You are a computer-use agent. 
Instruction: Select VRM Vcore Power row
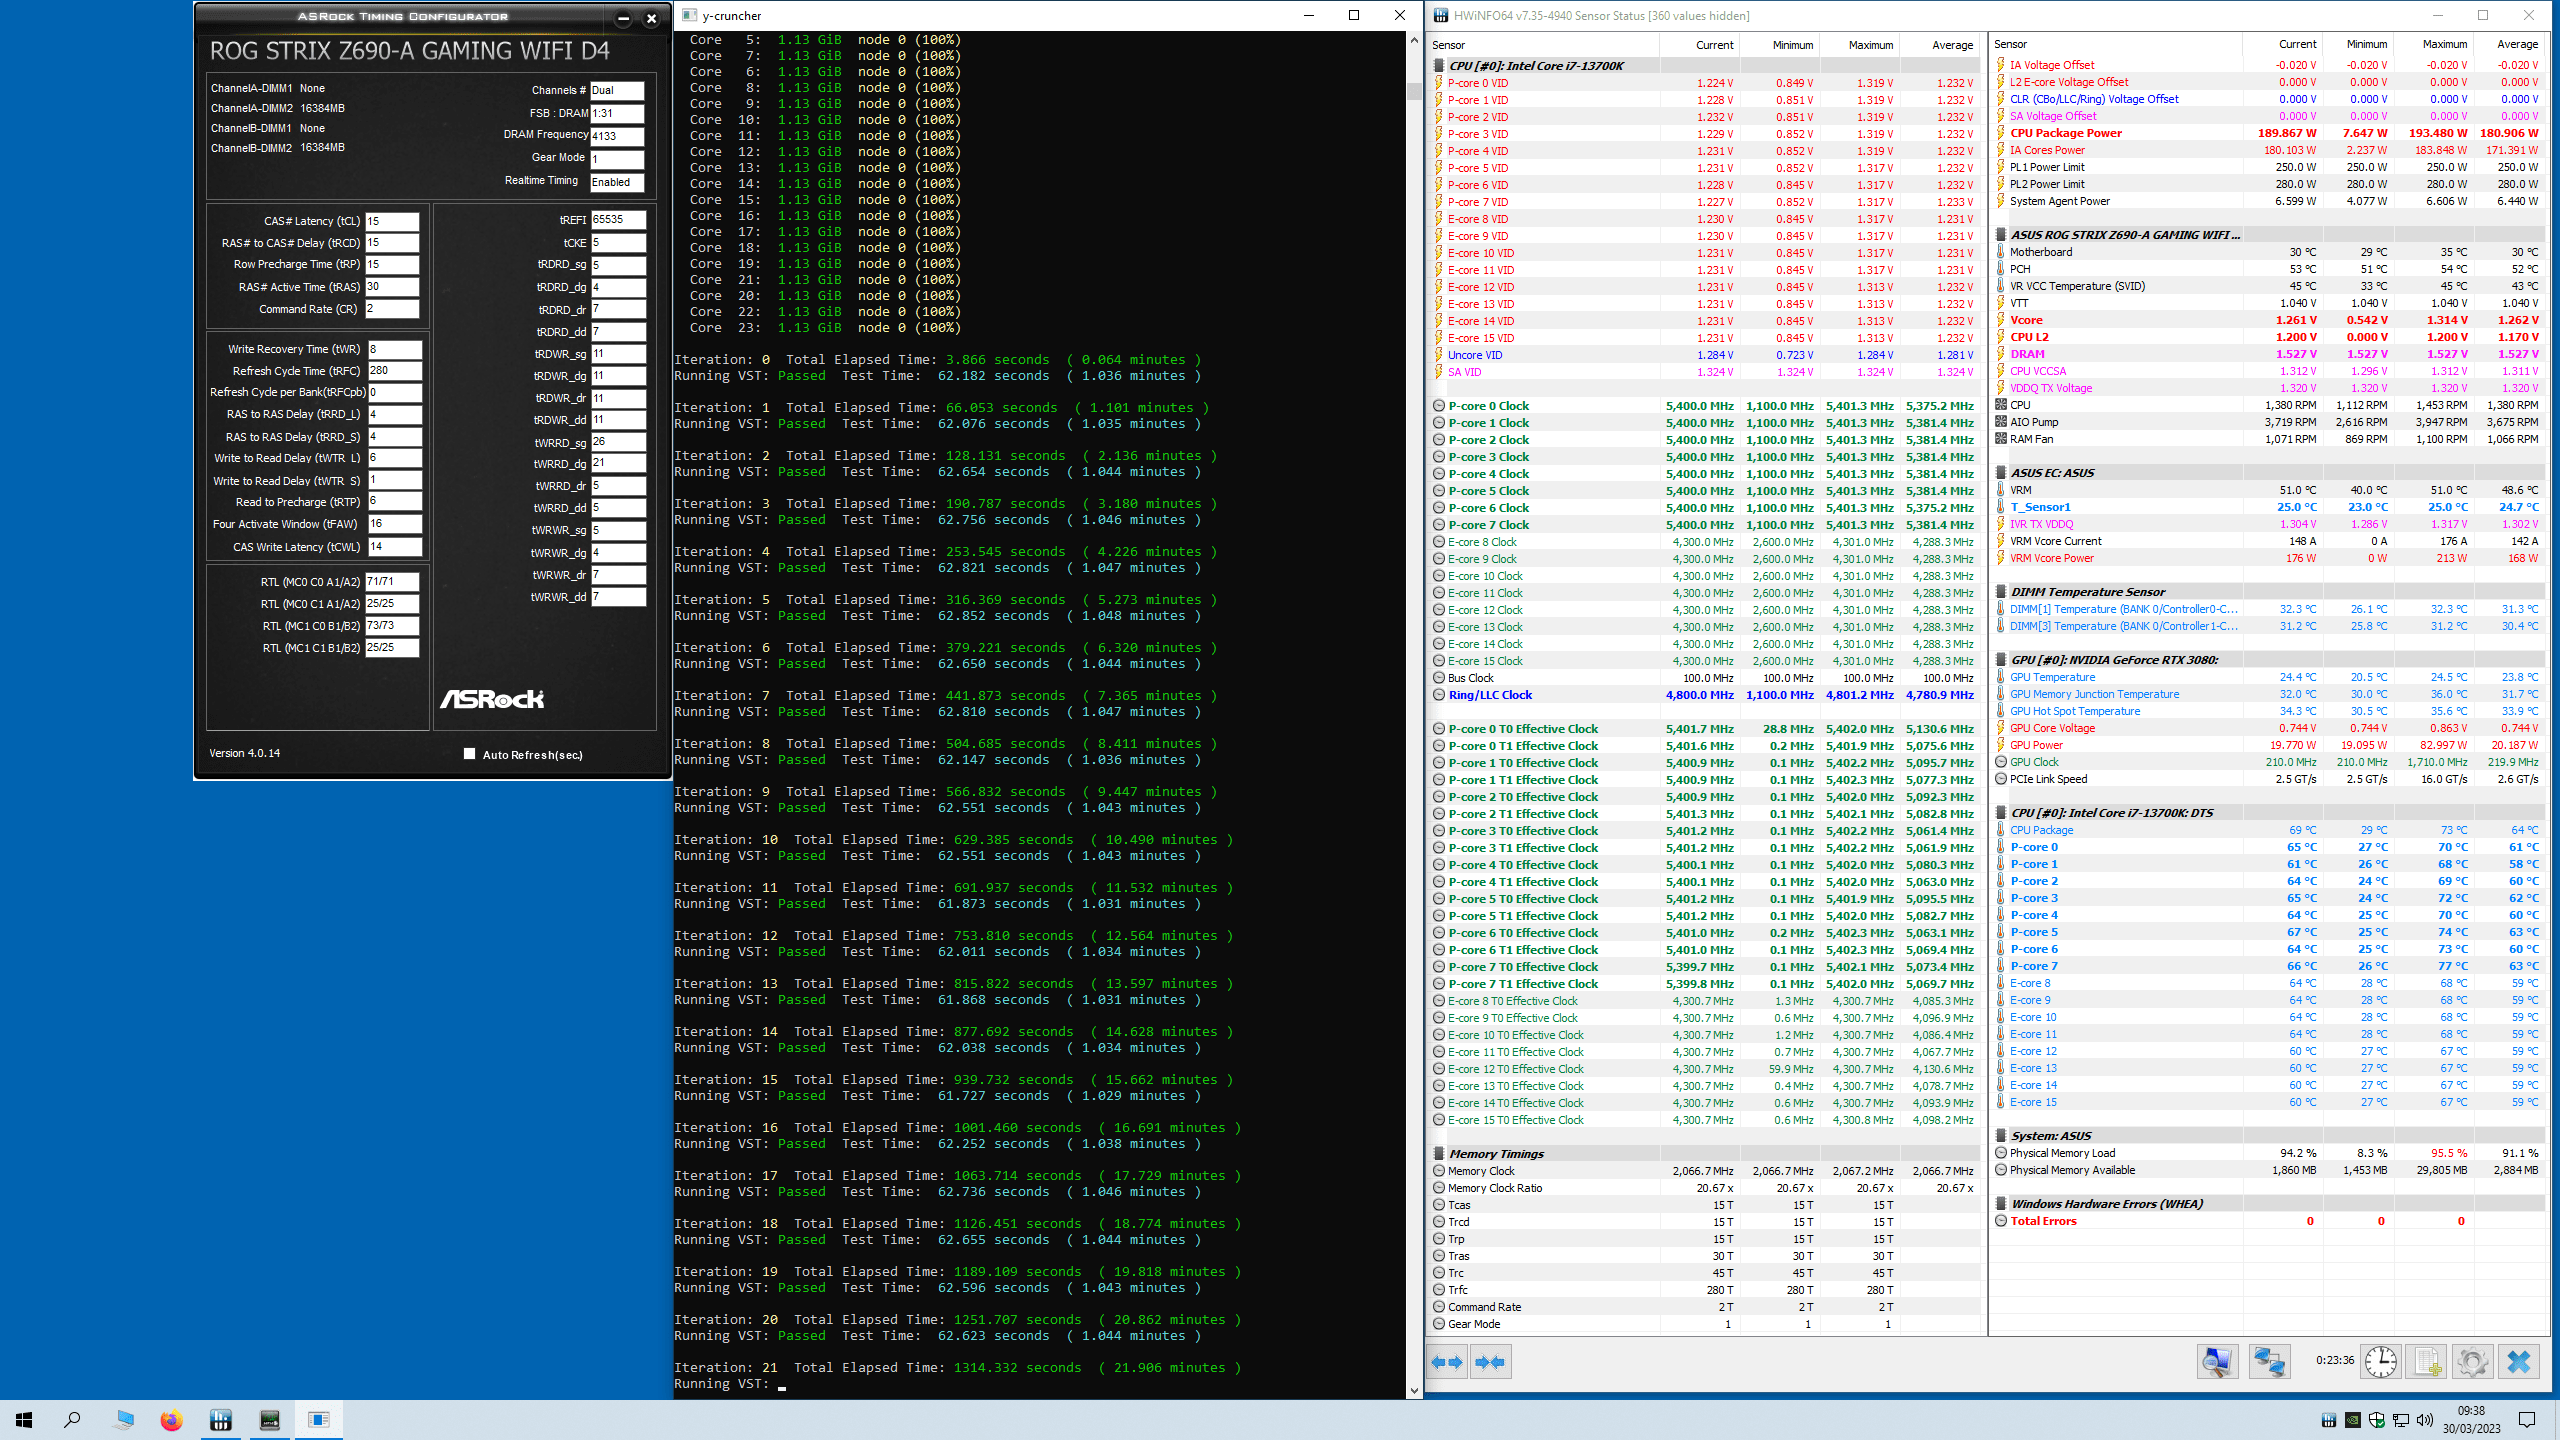(2267, 558)
